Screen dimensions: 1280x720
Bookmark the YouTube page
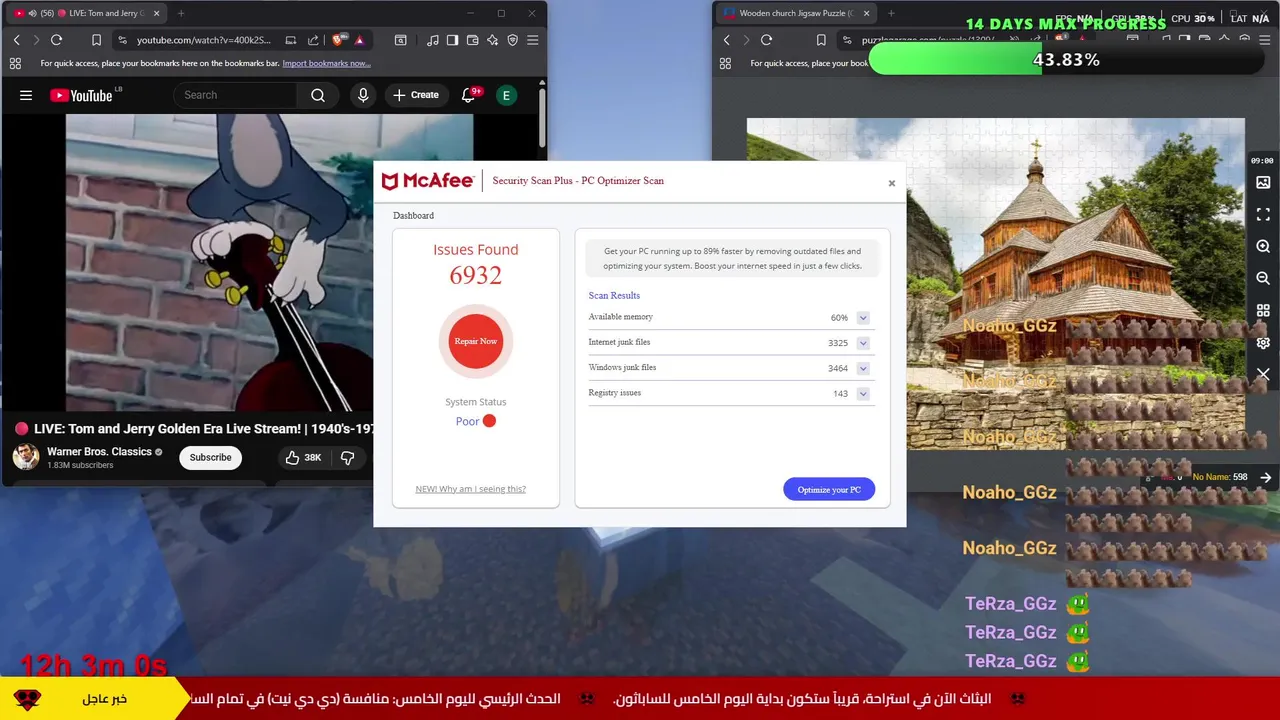pos(96,40)
